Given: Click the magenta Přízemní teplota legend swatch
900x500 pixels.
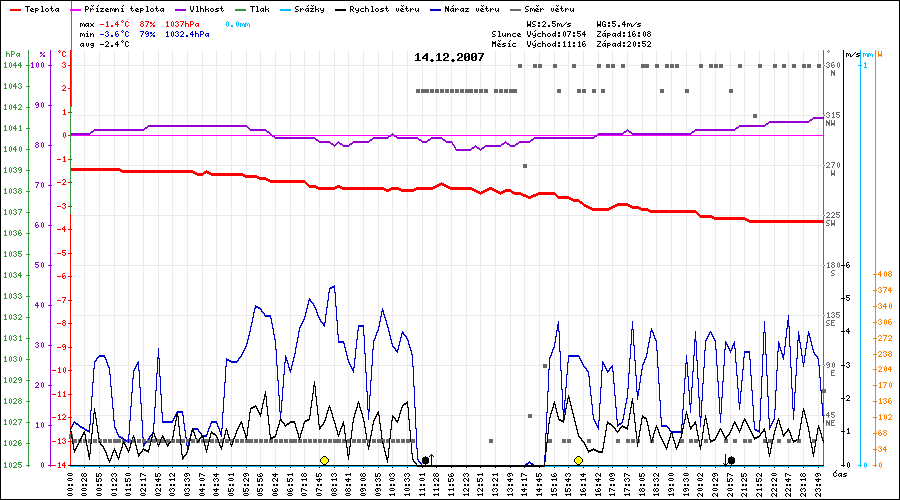Looking at the screenshot, I should click(75, 10).
